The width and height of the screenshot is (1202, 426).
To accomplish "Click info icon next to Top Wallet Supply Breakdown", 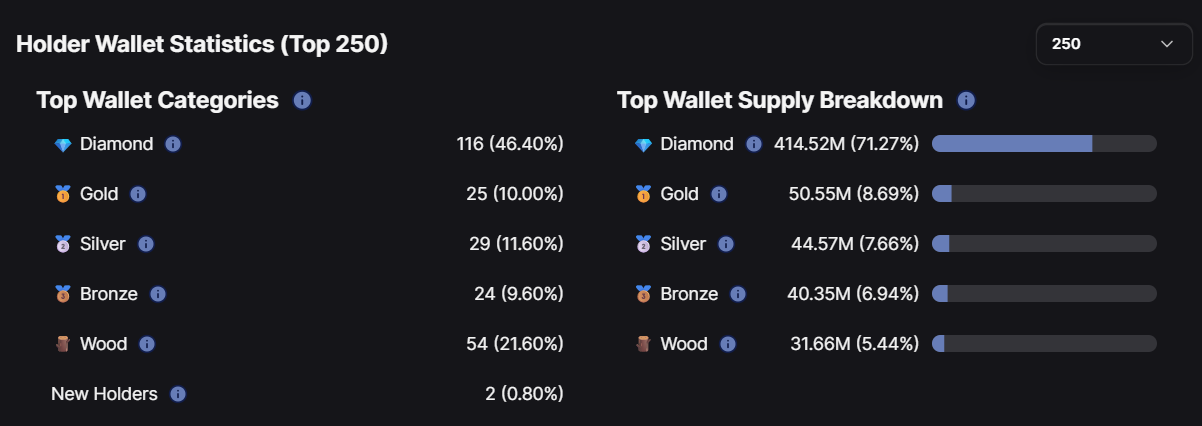I will [x=966, y=100].
